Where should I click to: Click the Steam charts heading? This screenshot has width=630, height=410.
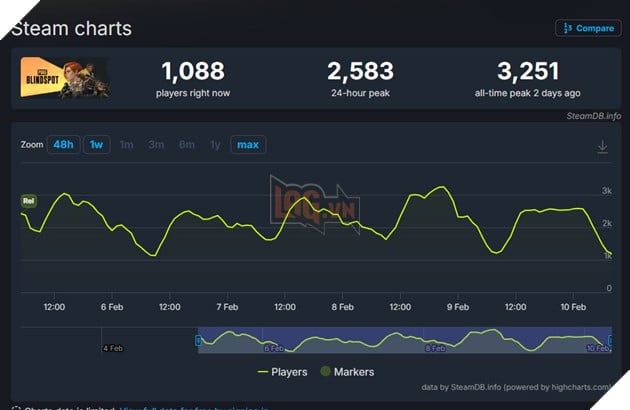72,29
